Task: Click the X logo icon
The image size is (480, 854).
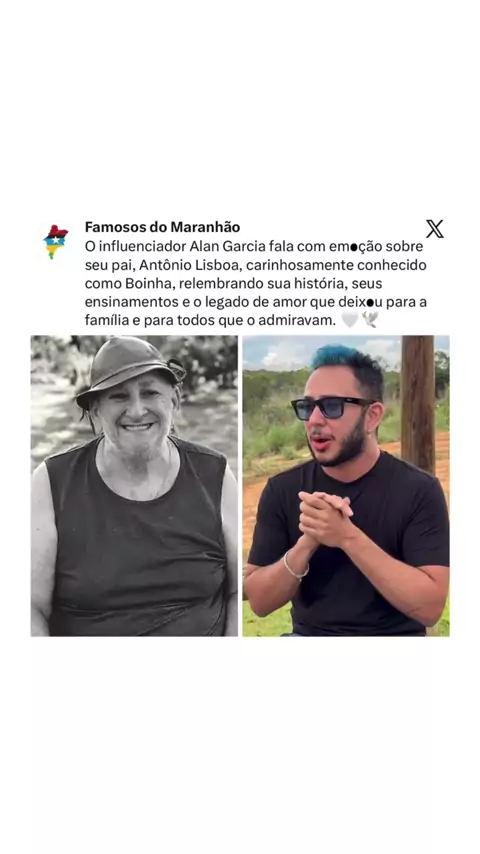Action: [x=434, y=229]
